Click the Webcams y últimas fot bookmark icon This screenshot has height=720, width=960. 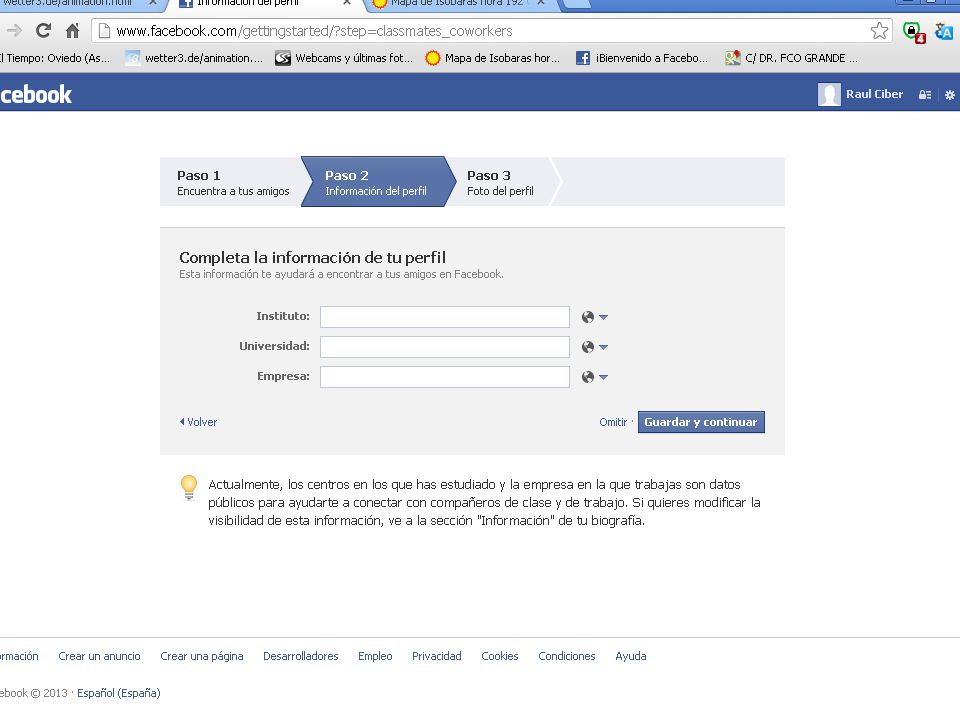pyautogui.click(x=282, y=58)
